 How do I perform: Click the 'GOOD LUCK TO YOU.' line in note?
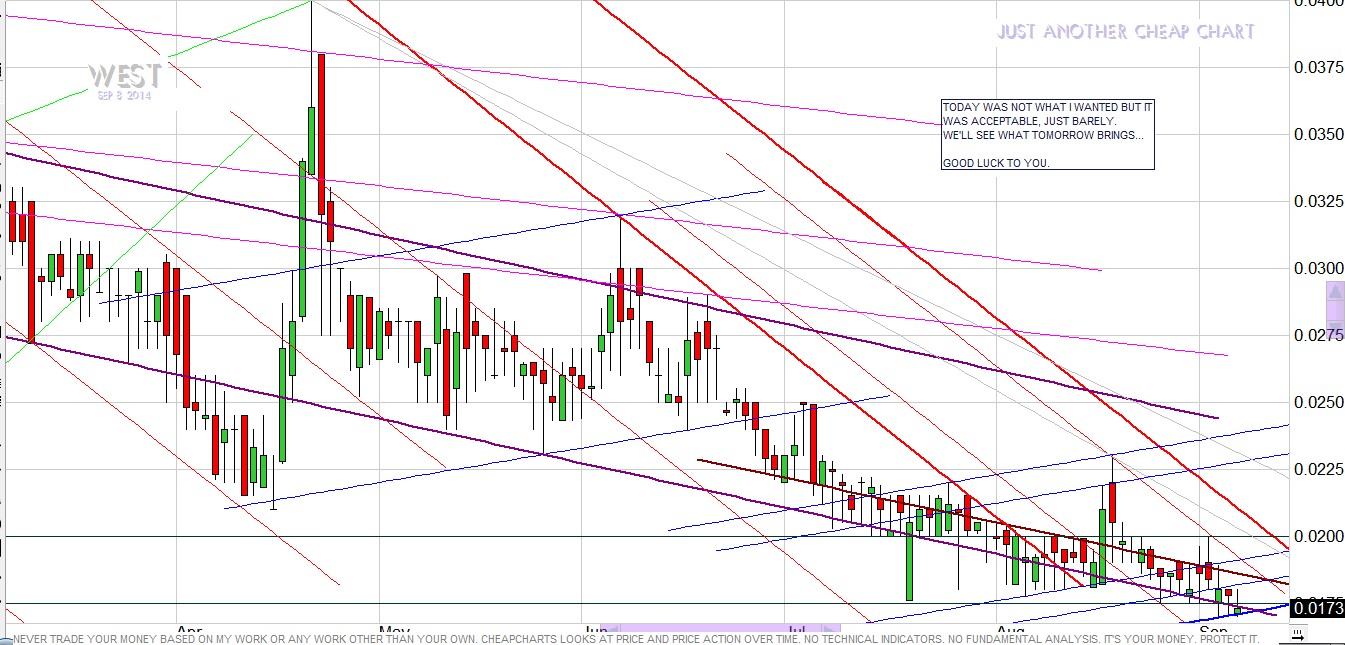coord(996,162)
